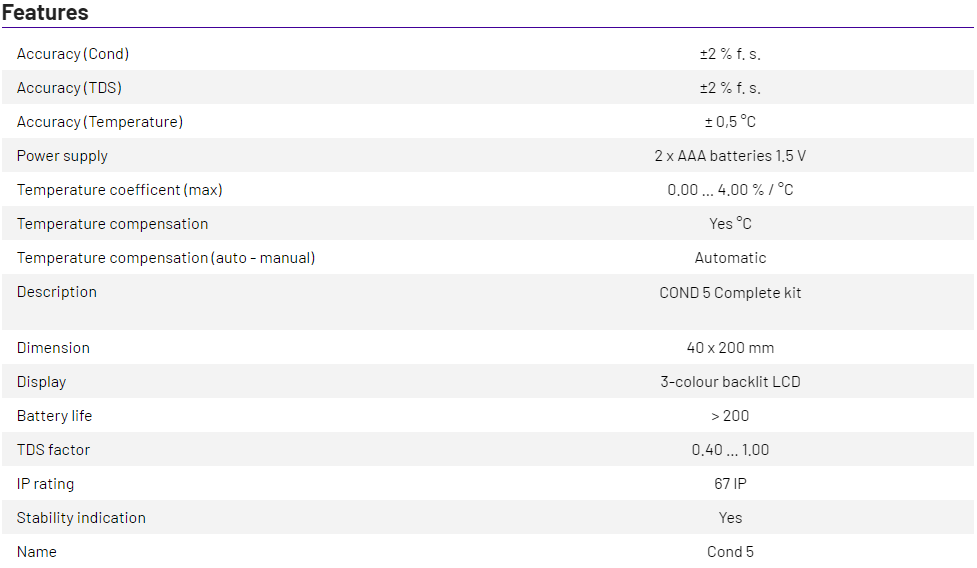Click the ± 0,5 °C temperature accuracy value

point(730,122)
